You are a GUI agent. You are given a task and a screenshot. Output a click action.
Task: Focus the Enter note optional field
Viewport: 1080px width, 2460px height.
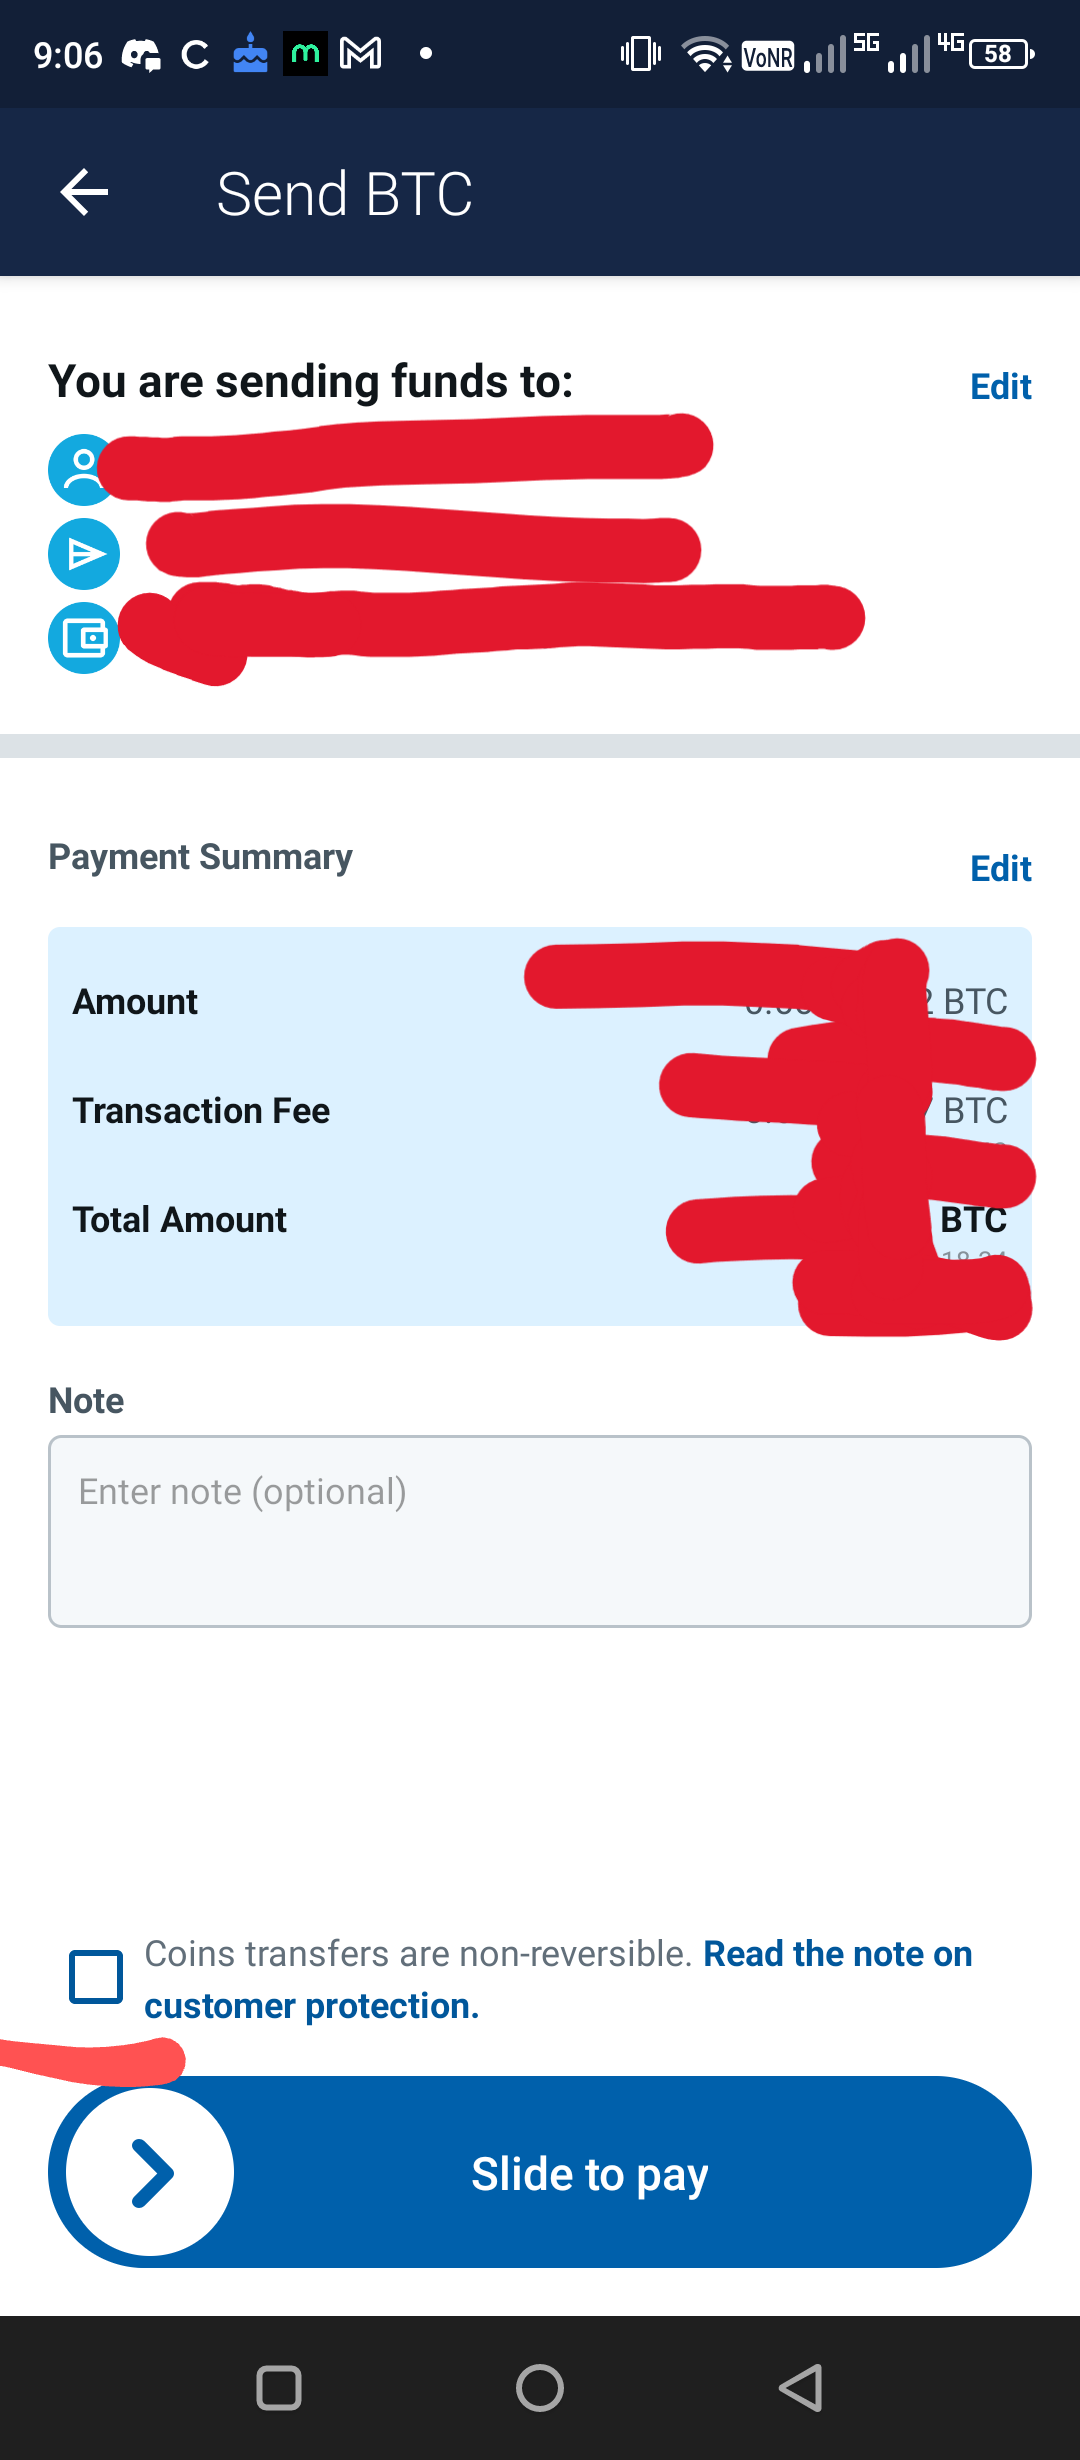[540, 1531]
